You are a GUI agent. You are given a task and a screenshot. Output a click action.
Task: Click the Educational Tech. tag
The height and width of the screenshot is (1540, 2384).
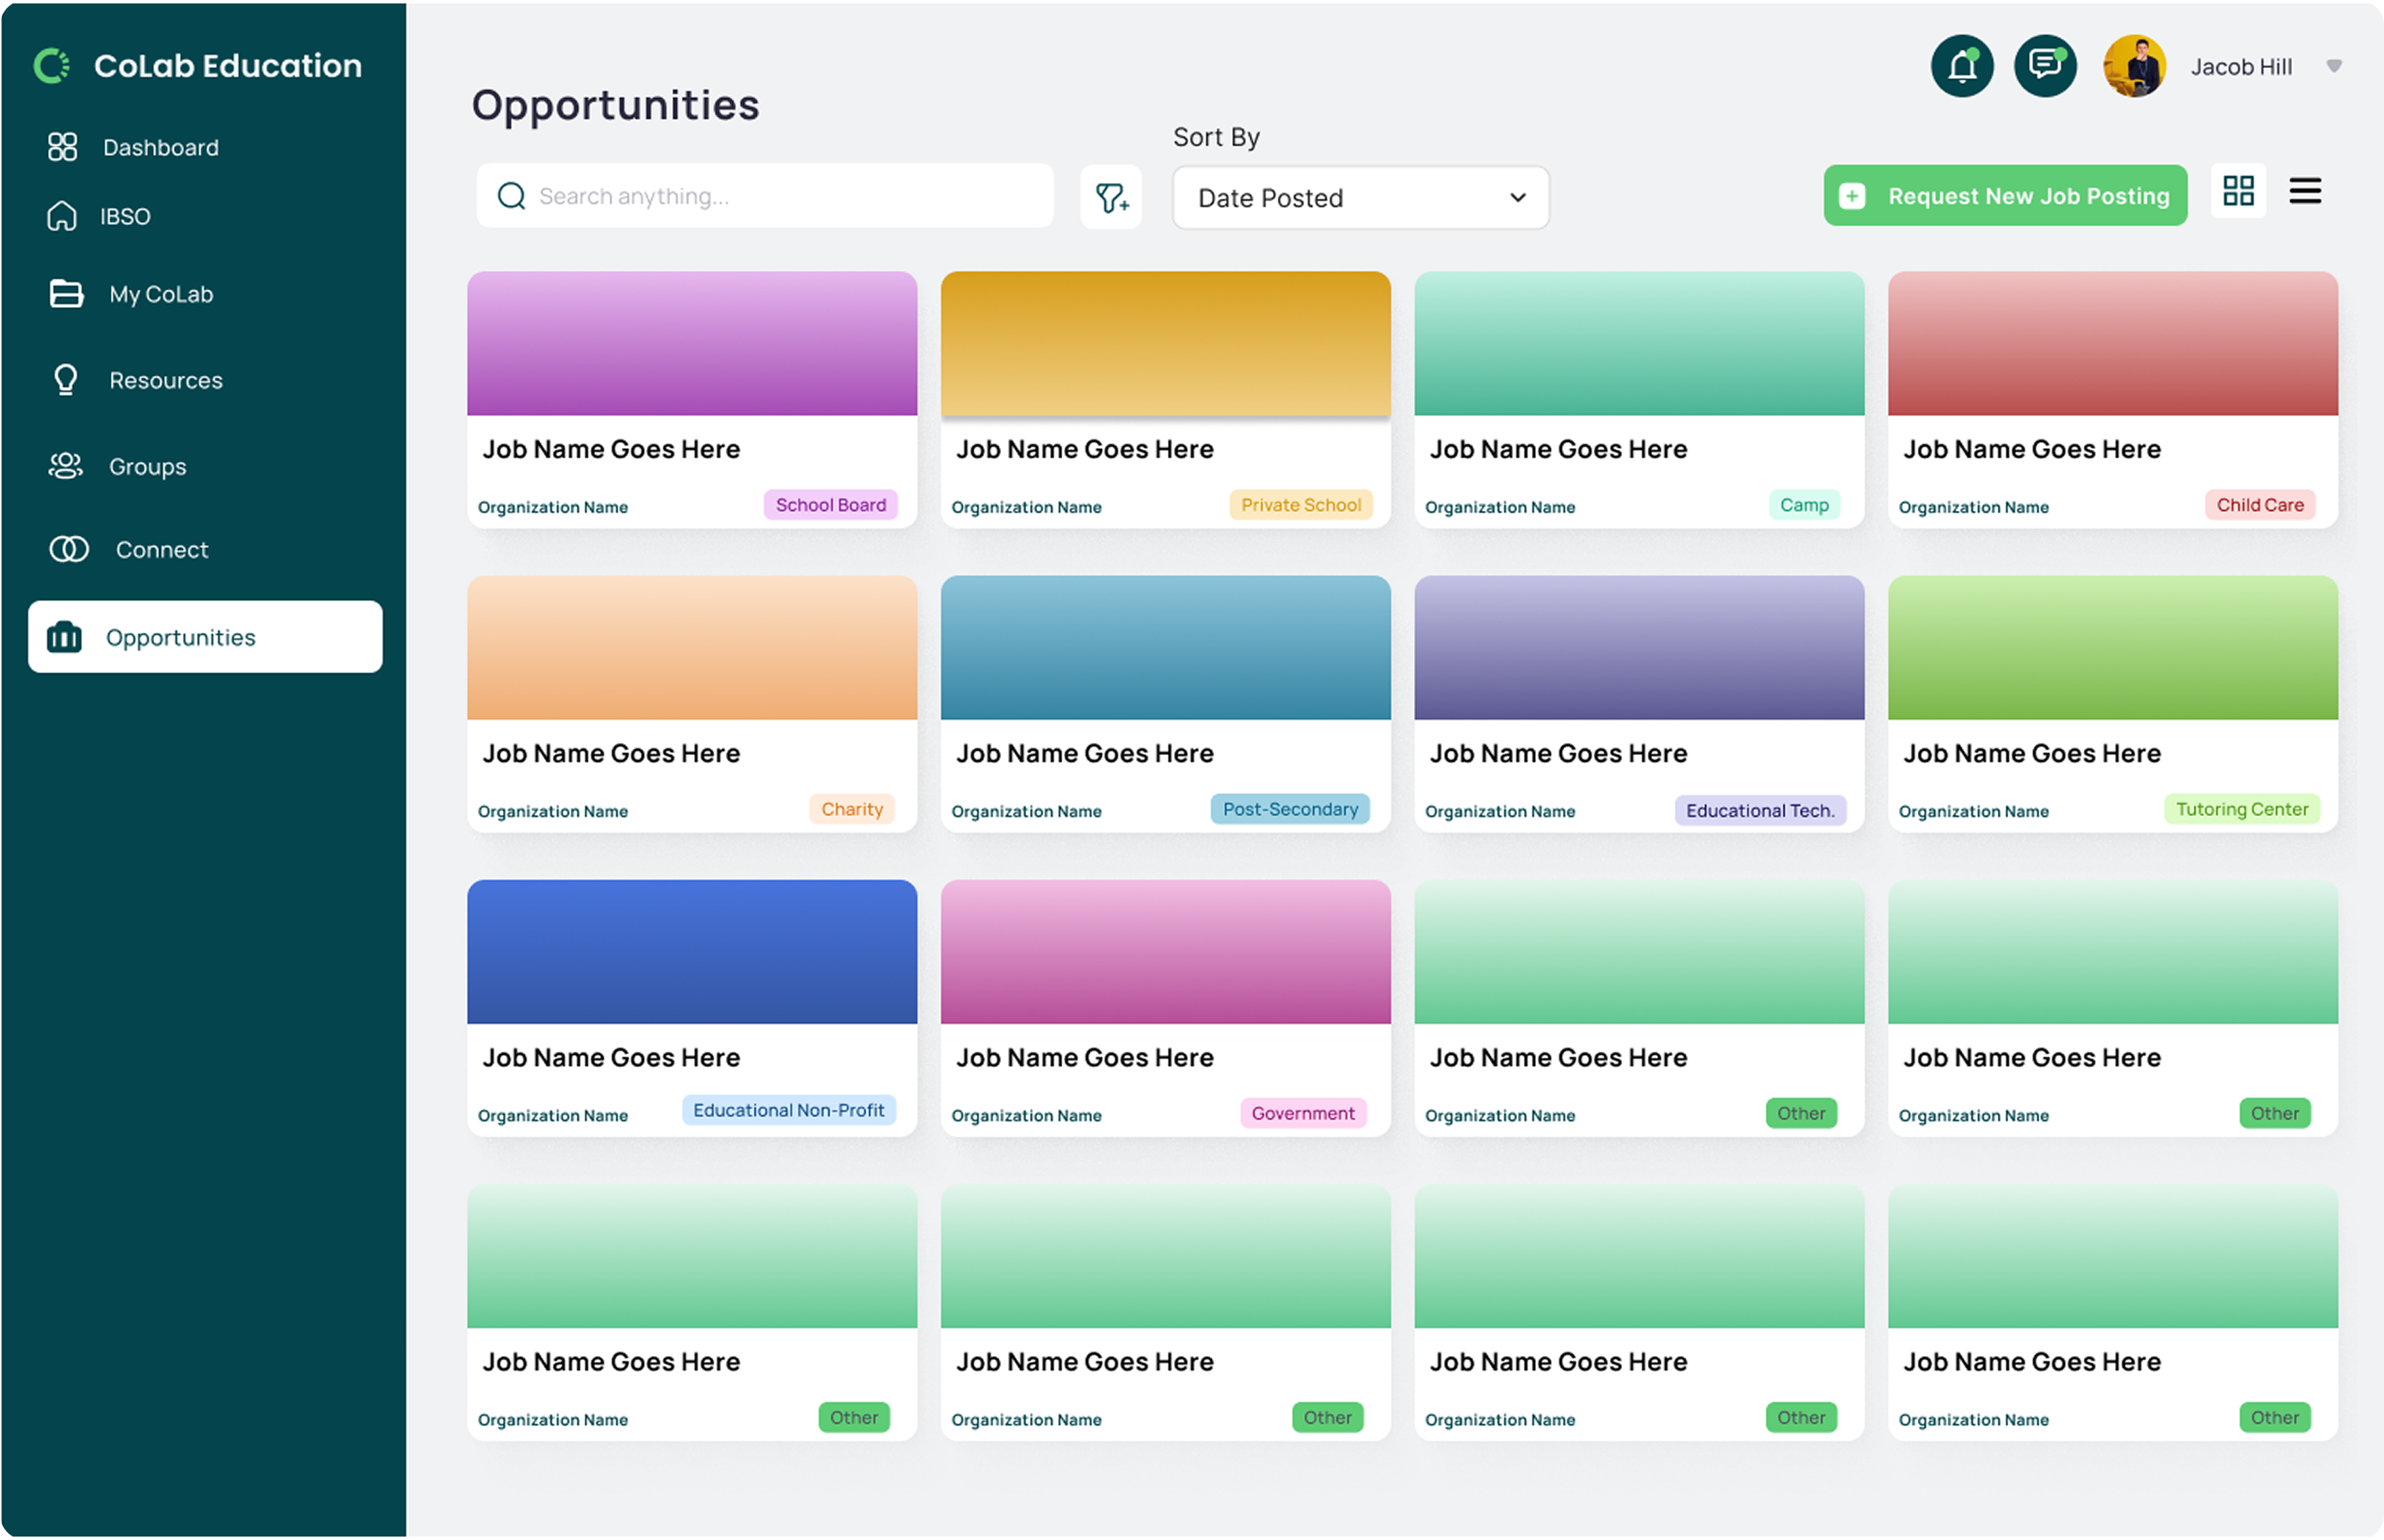tap(1760, 810)
